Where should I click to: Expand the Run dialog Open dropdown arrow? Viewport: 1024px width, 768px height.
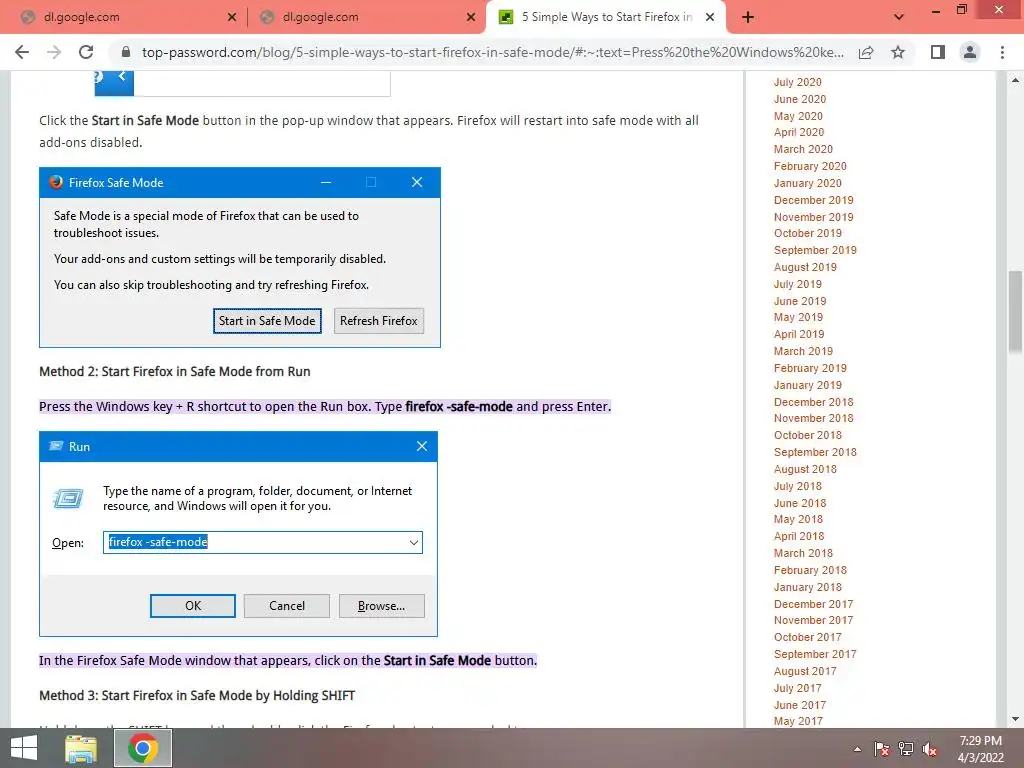413,542
